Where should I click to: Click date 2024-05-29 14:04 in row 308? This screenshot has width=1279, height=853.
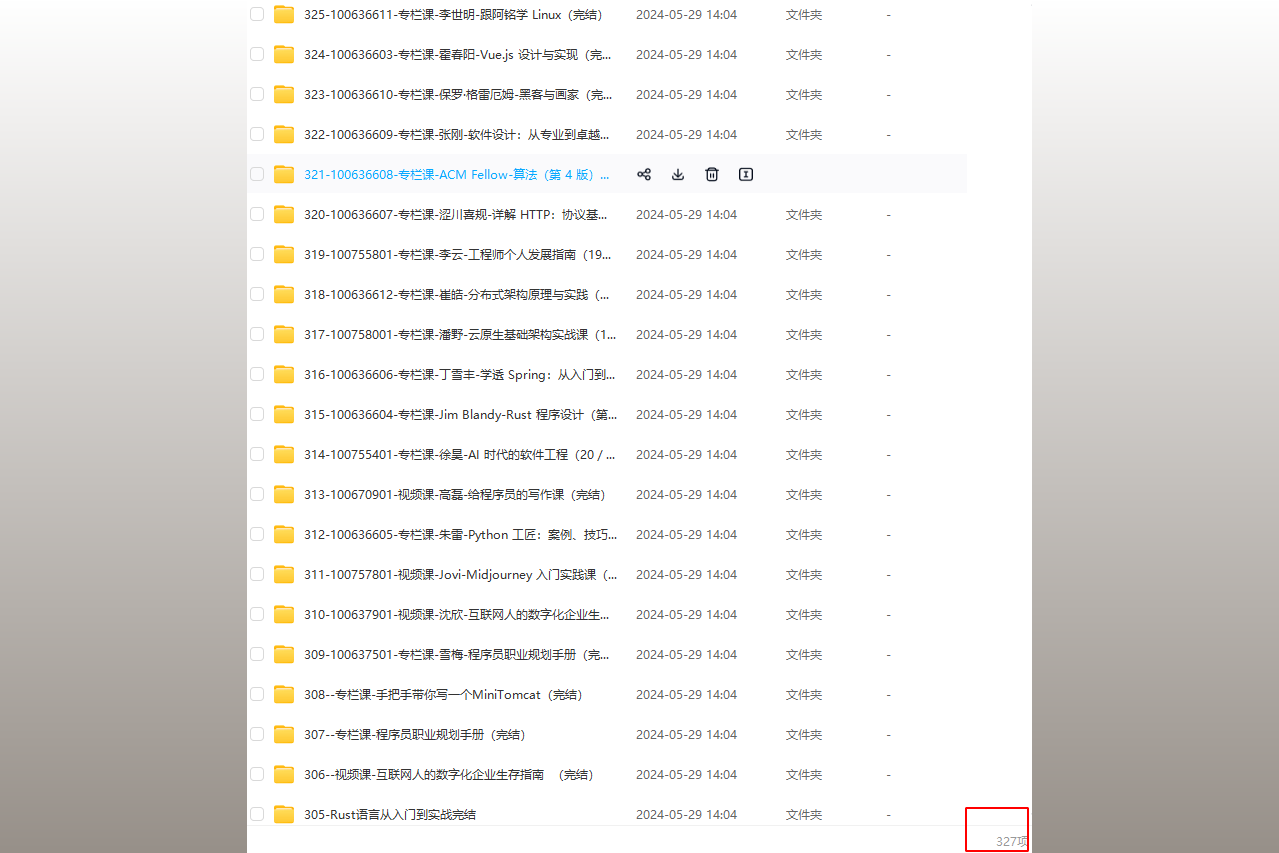686,694
